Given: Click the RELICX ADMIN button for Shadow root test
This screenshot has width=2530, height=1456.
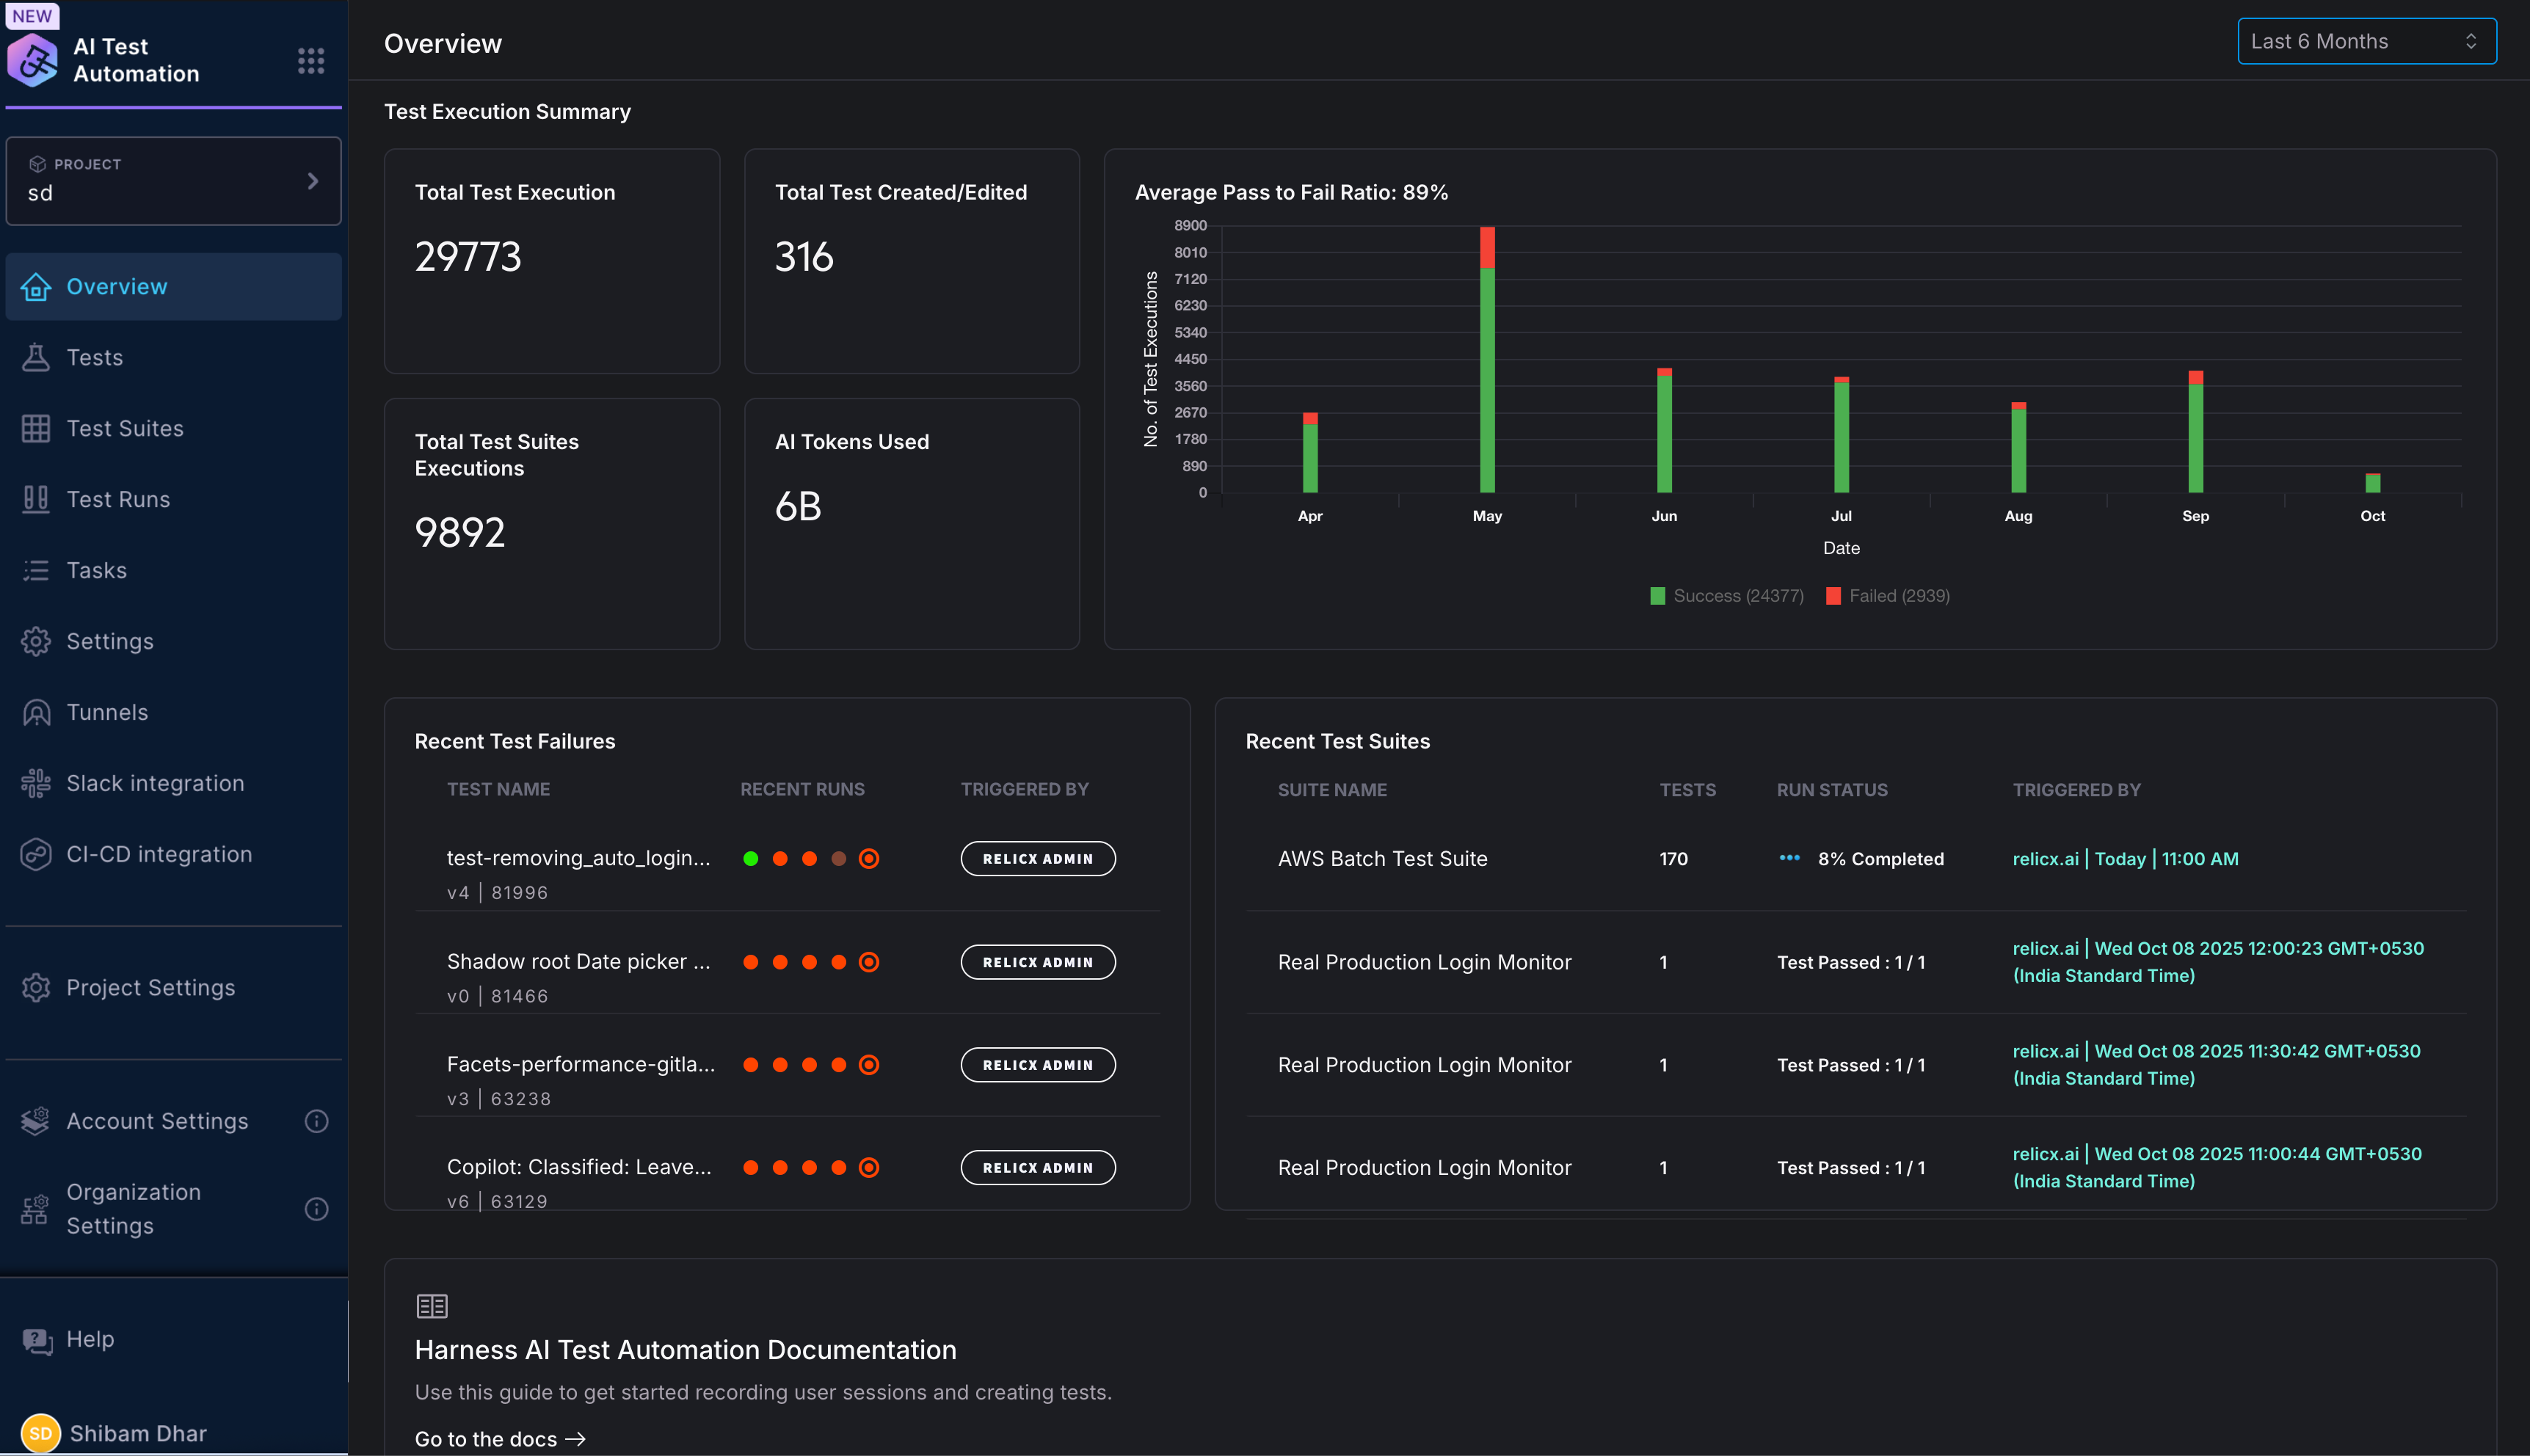Looking at the screenshot, I should coord(1037,961).
